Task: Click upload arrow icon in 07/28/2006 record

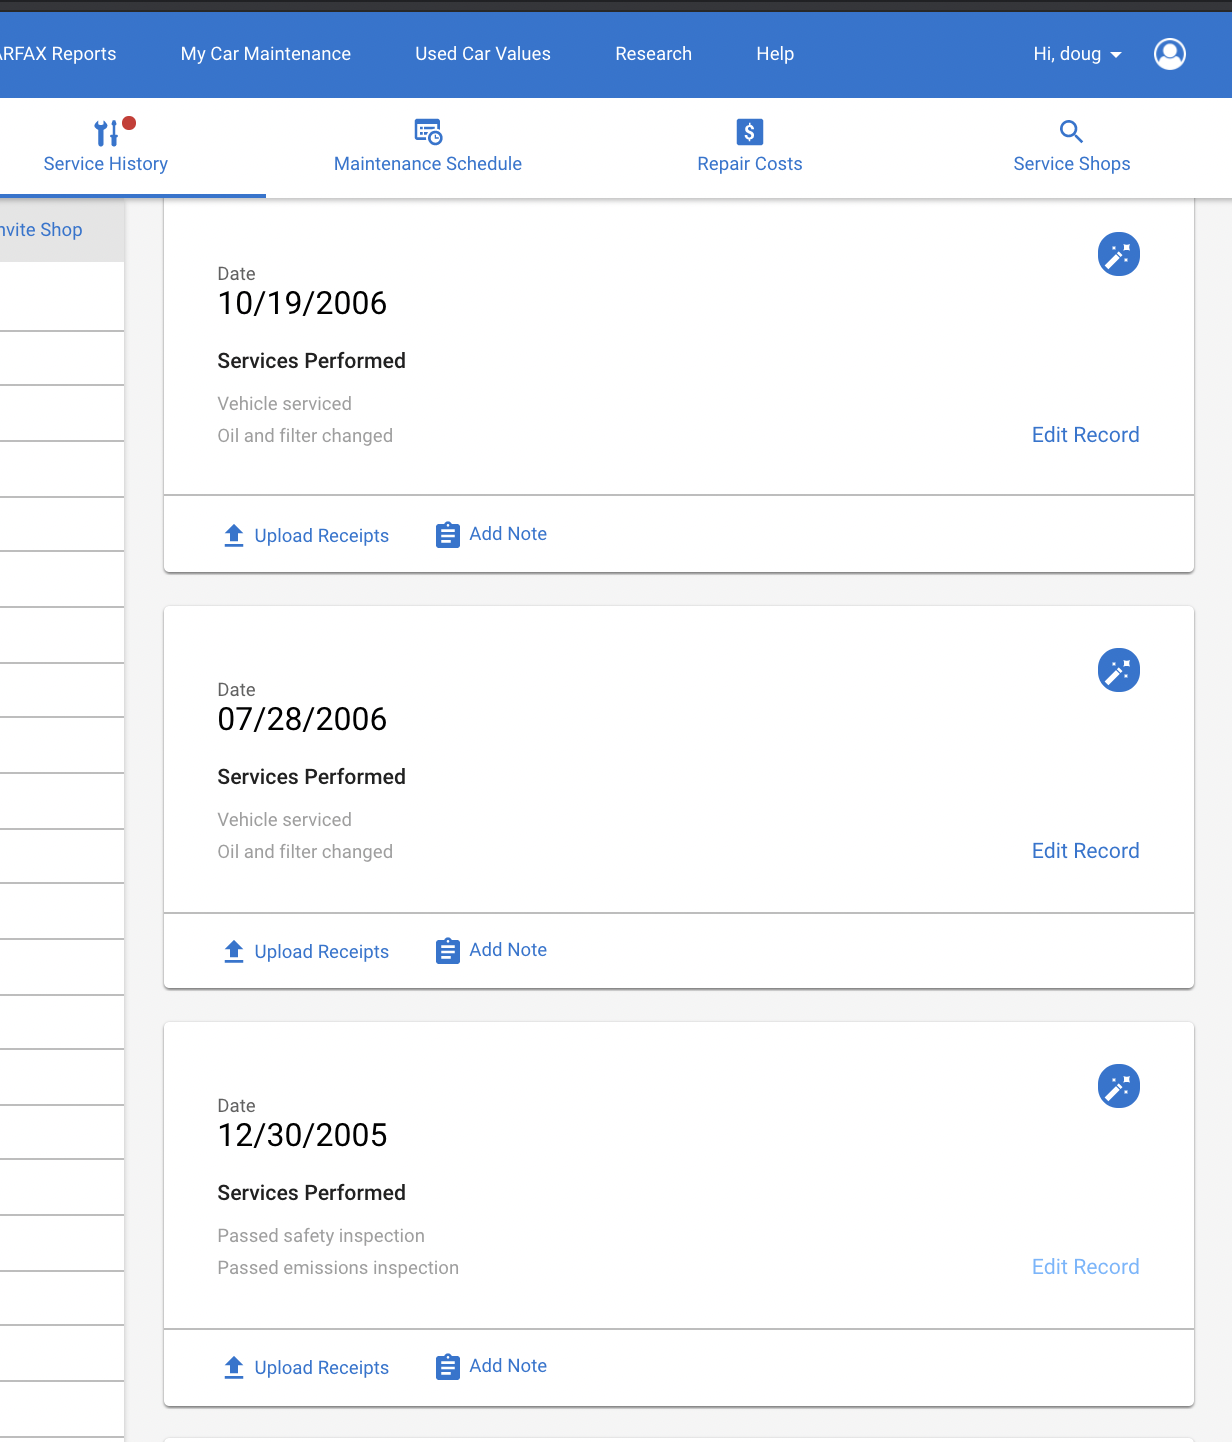Action: 234,951
